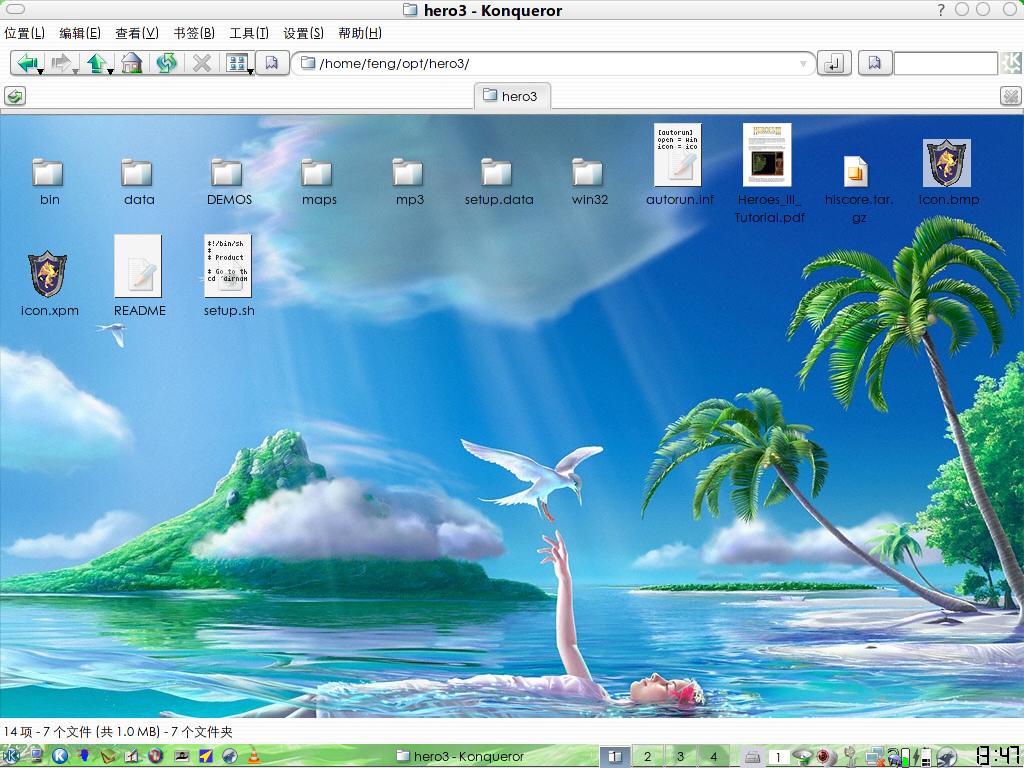
Task: Select the hiscore.tar.gz archive
Action: [858, 189]
